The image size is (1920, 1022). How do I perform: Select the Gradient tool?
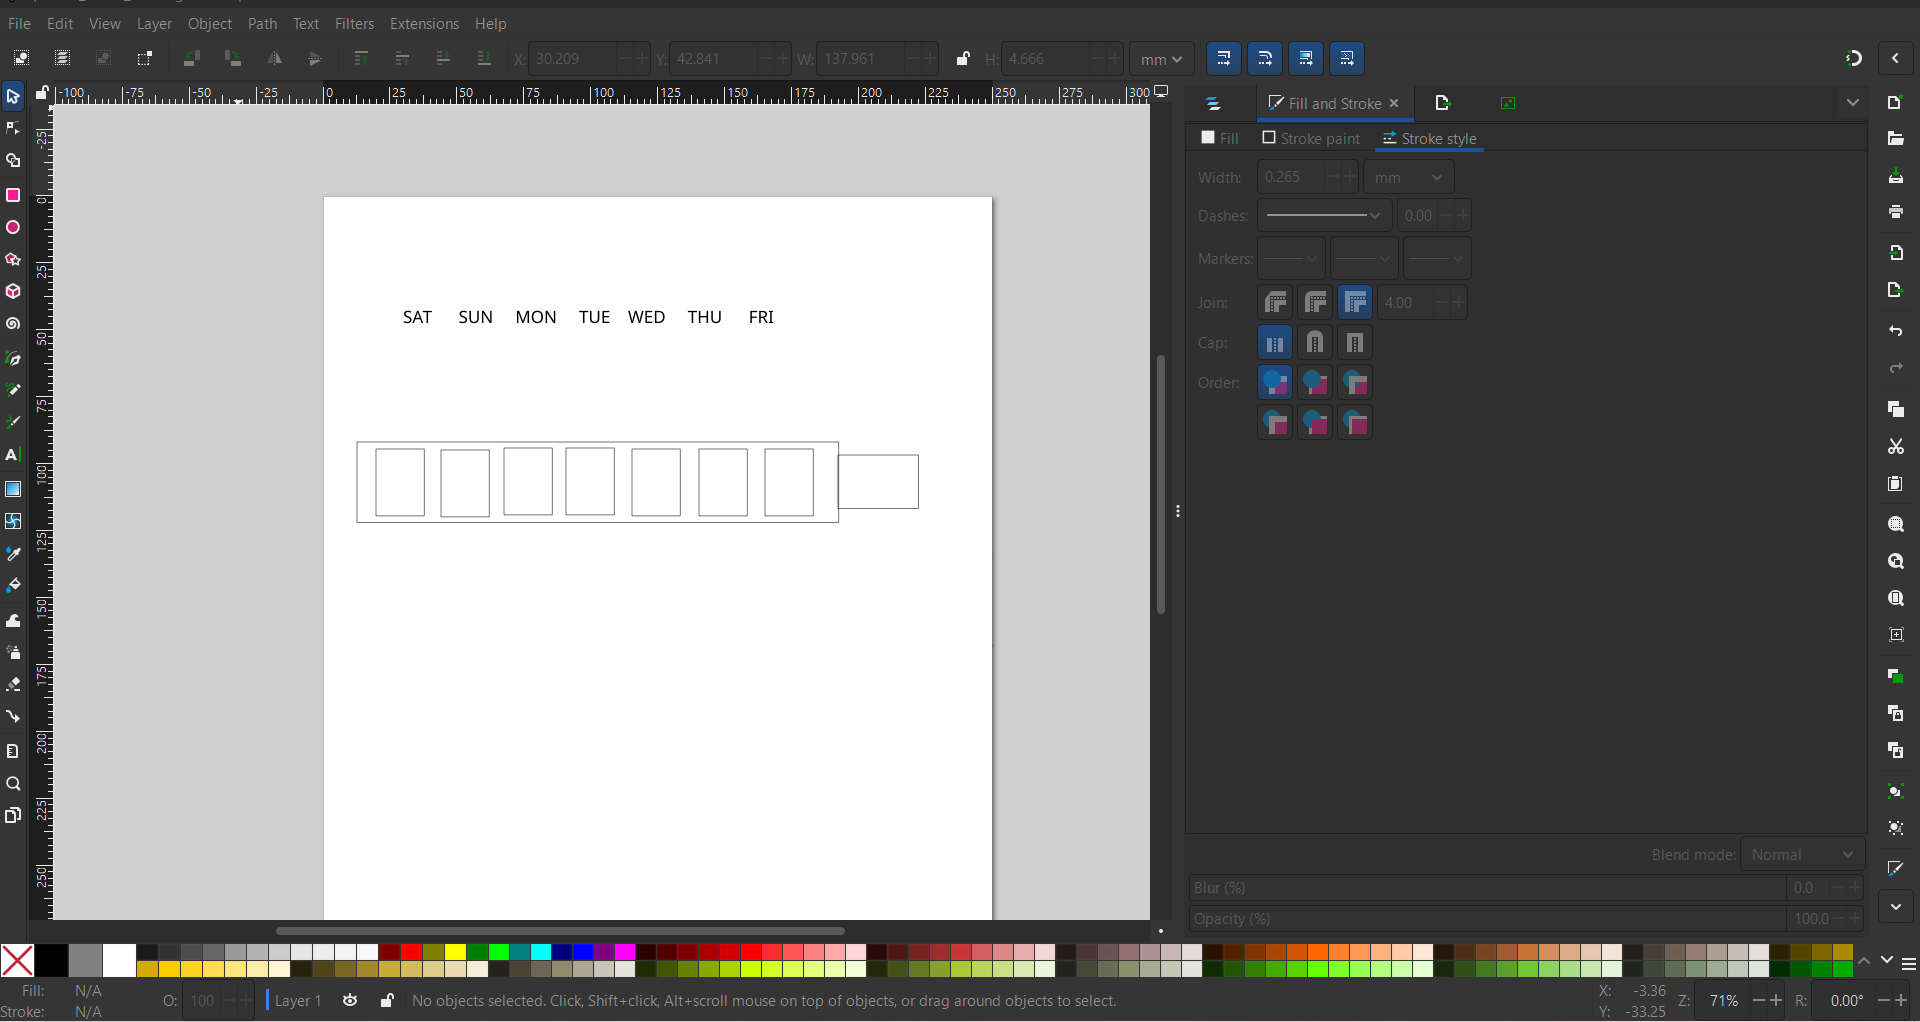13,489
